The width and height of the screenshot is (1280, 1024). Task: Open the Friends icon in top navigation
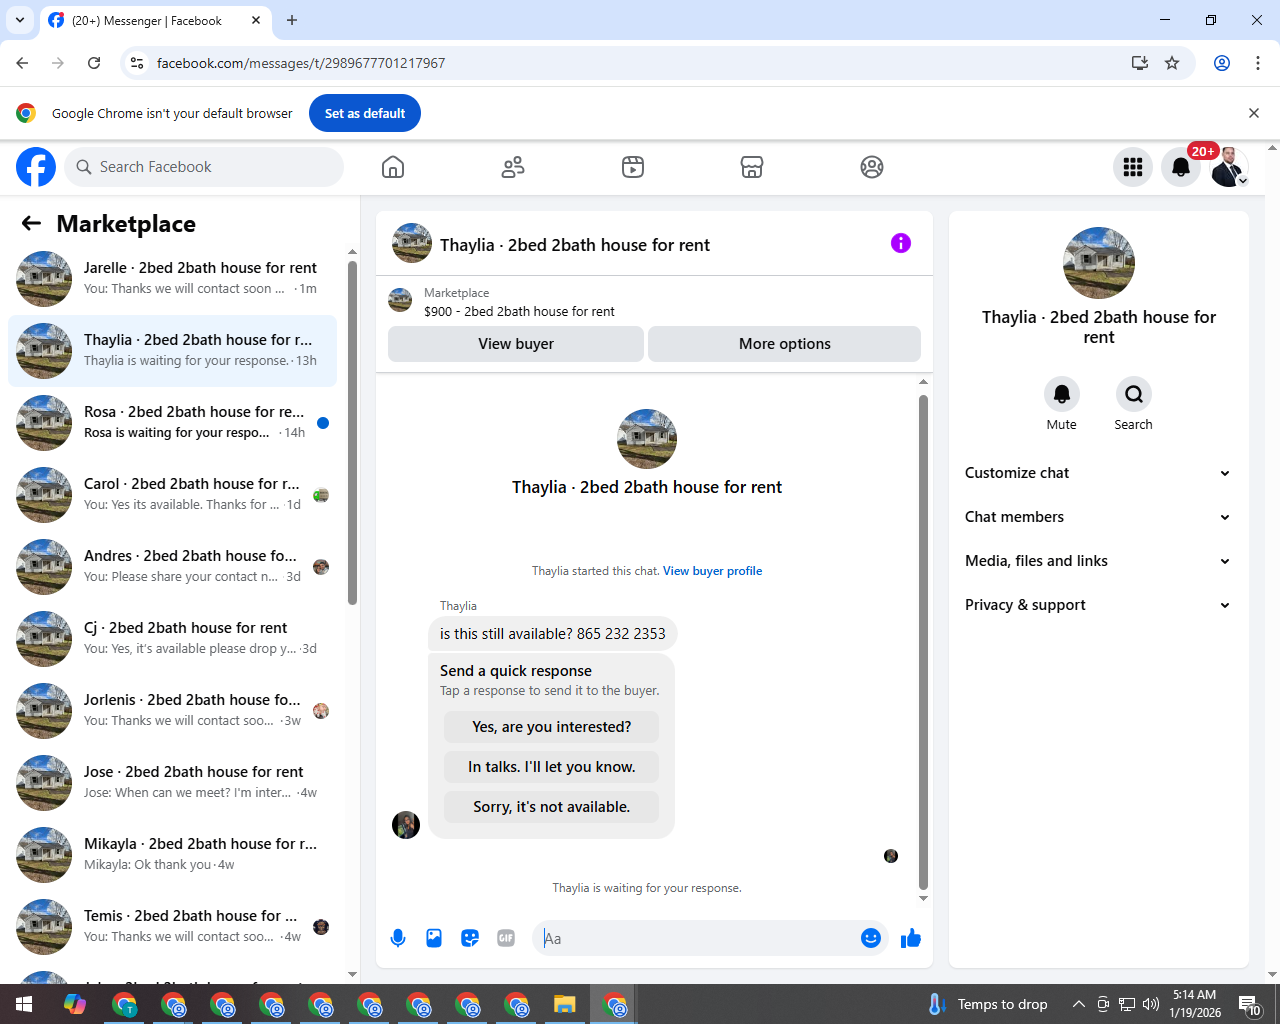(x=513, y=167)
